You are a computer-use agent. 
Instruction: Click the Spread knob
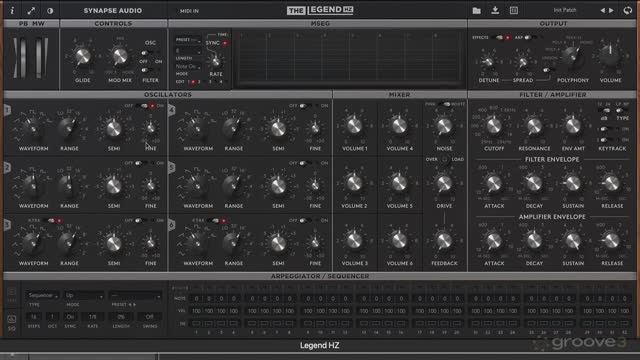(523, 62)
